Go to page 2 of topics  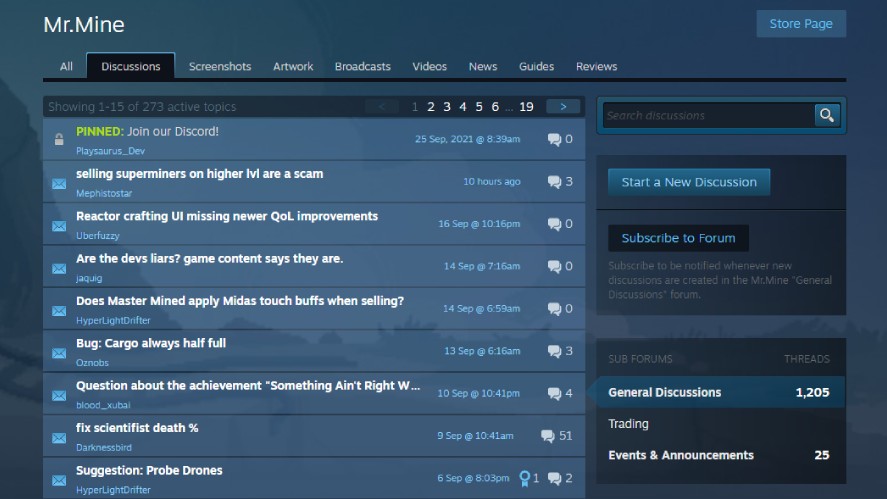click(x=431, y=106)
